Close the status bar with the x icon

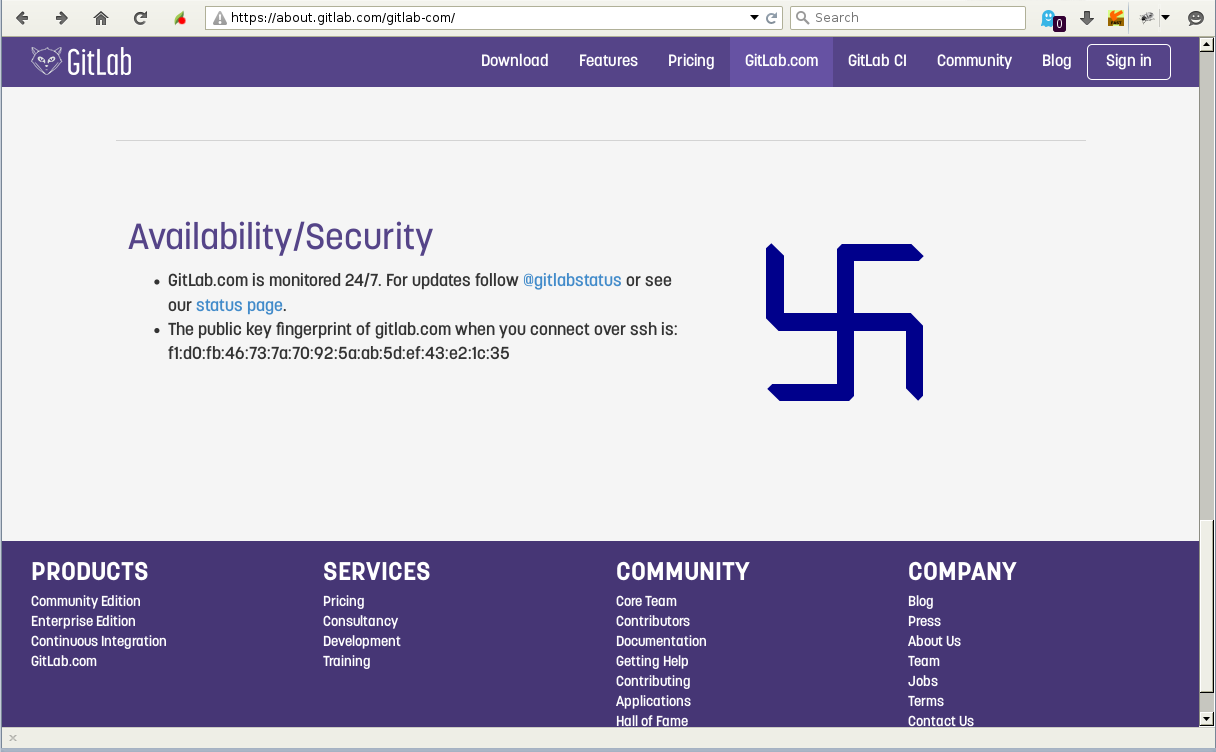click(x=13, y=738)
